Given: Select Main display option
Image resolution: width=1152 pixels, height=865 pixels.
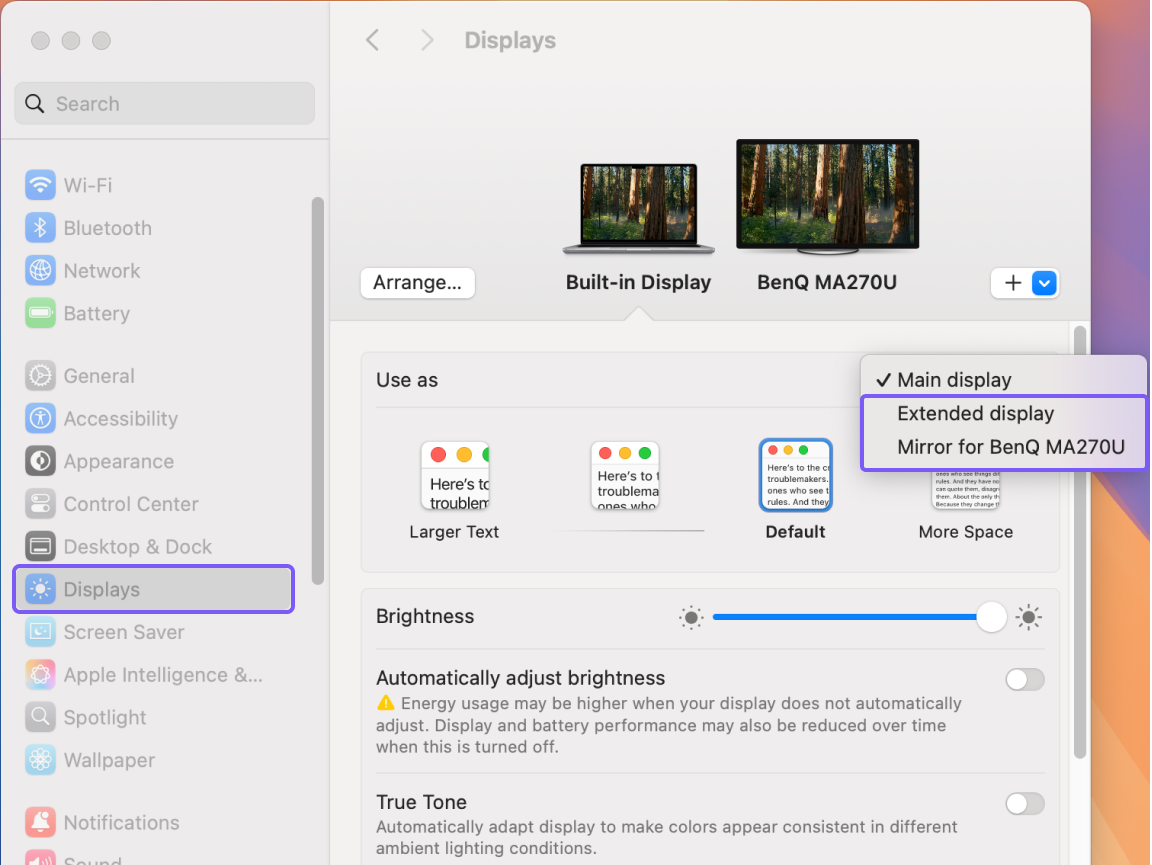Looking at the screenshot, I should pyautogui.click(x=956, y=379).
